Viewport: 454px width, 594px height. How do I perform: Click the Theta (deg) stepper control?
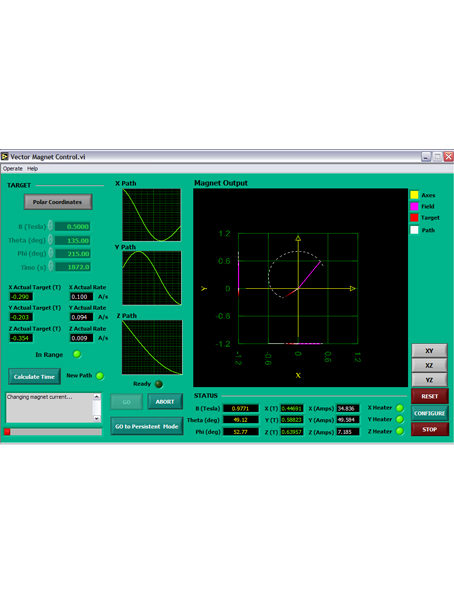click(x=50, y=240)
